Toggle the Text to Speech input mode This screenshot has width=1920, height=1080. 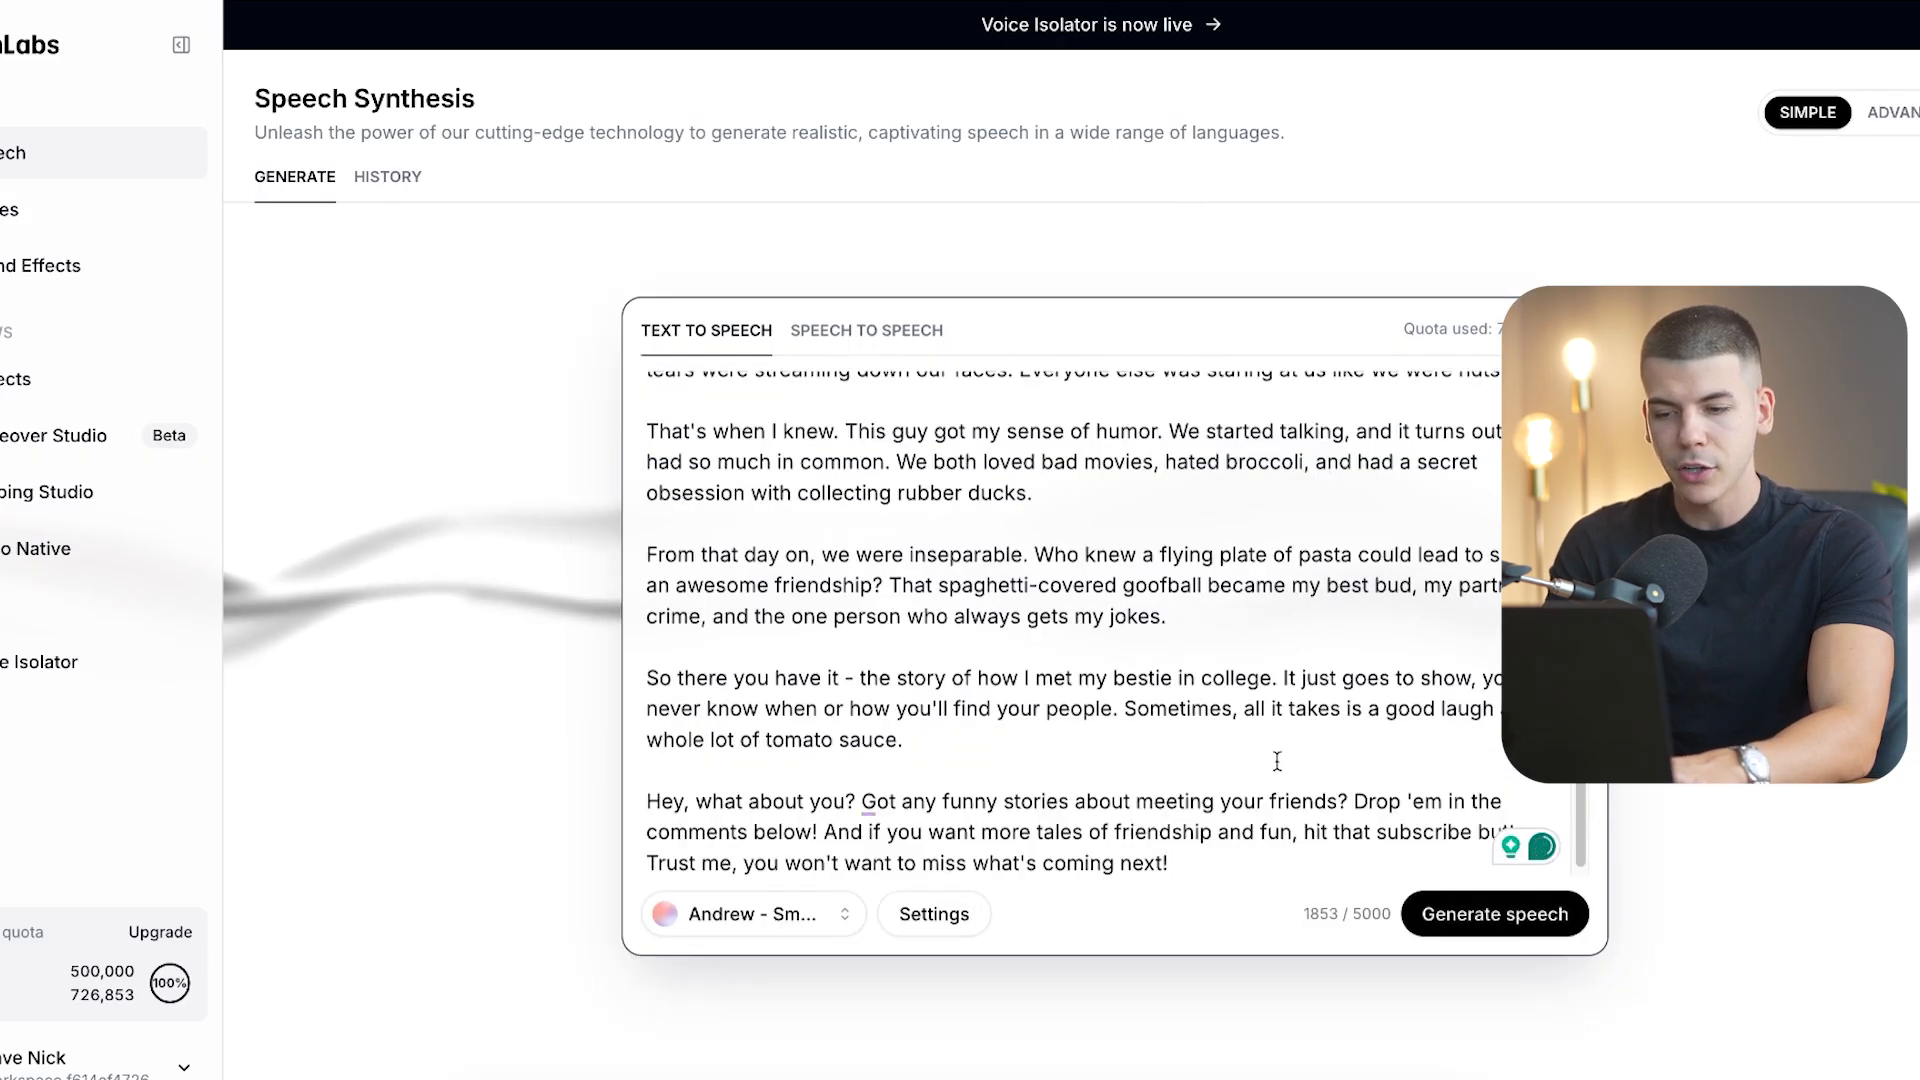click(705, 330)
